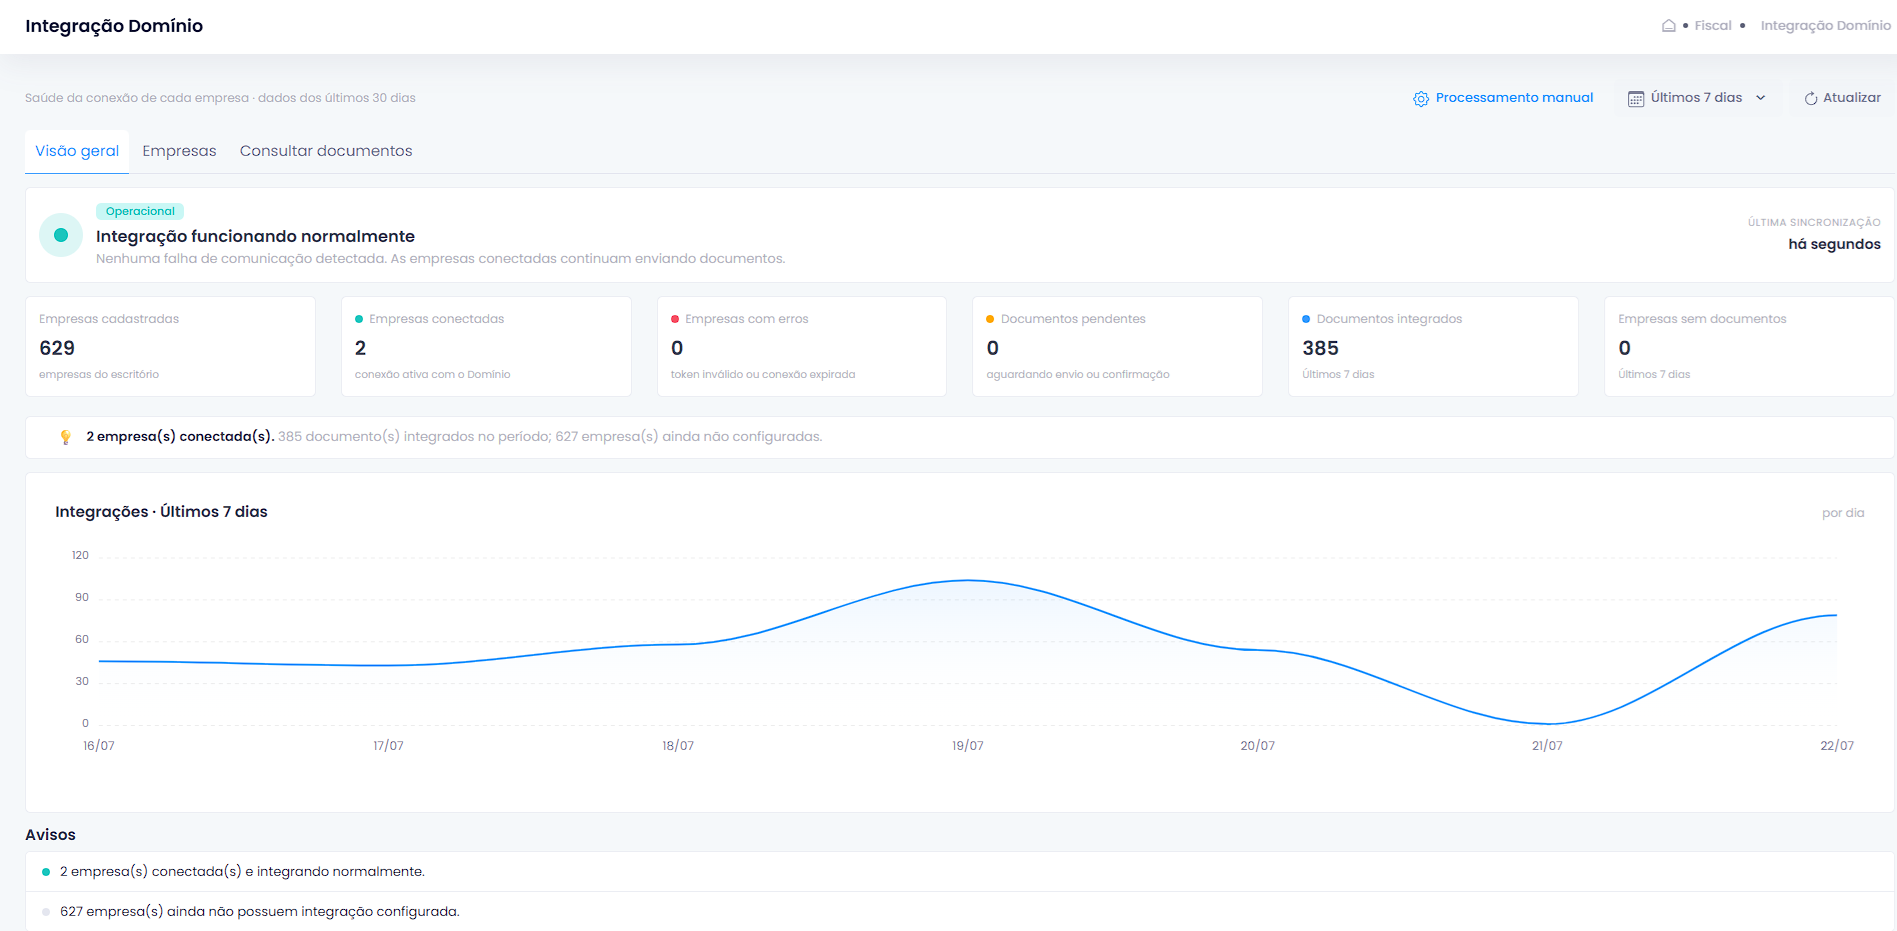This screenshot has width=1897, height=931.
Task: Expand the Últimos 7 dias chevron
Action: tap(1761, 98)
